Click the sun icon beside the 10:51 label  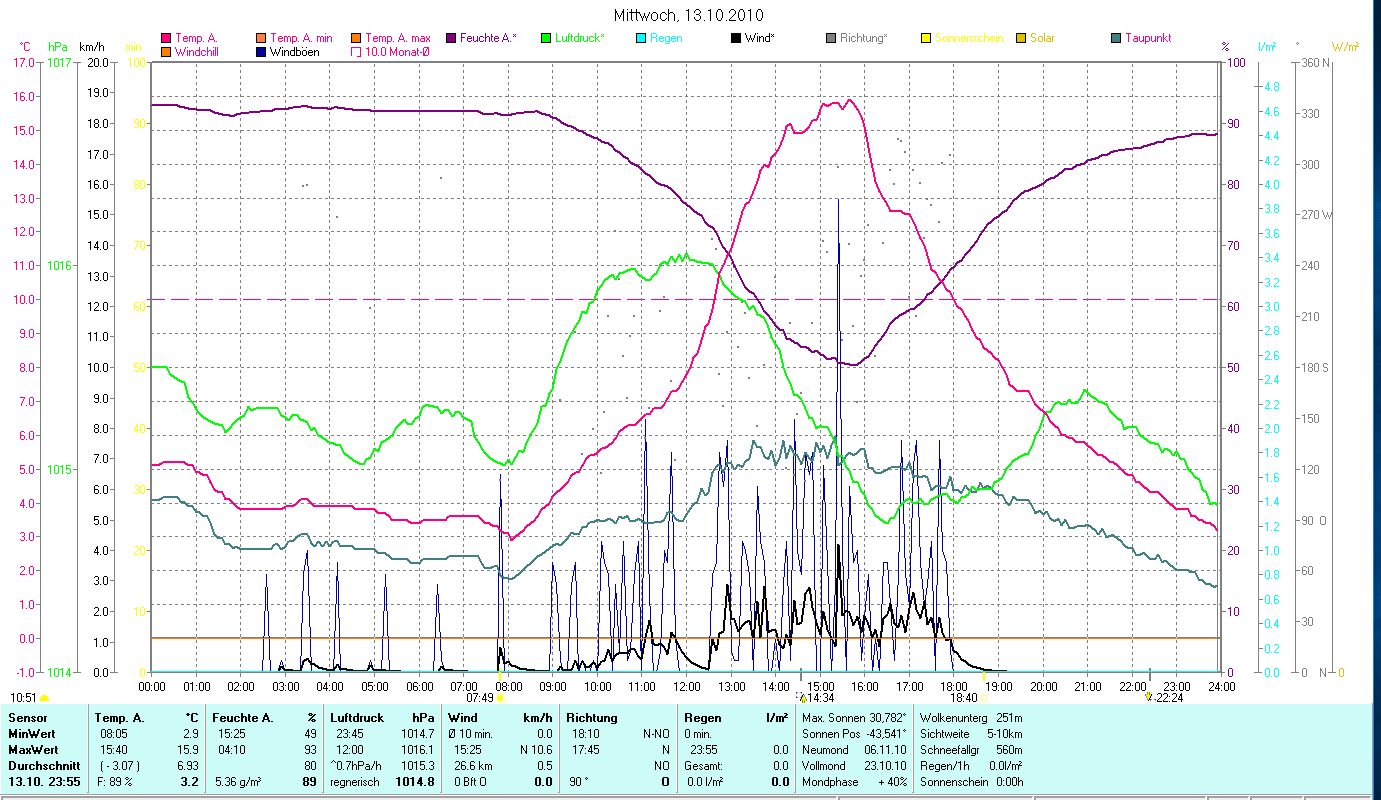(x=44, y=698)
